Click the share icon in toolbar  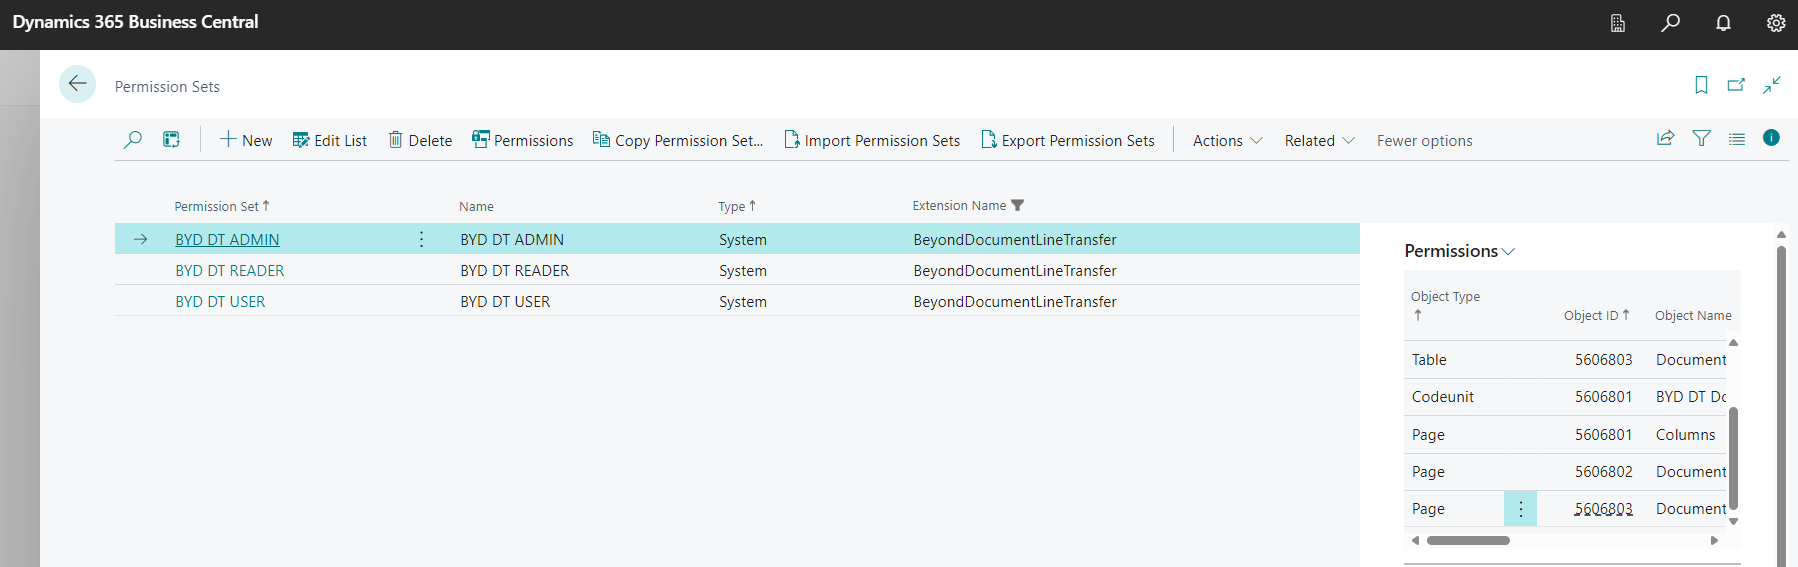pyautogui.click(x=1665, y=139)
